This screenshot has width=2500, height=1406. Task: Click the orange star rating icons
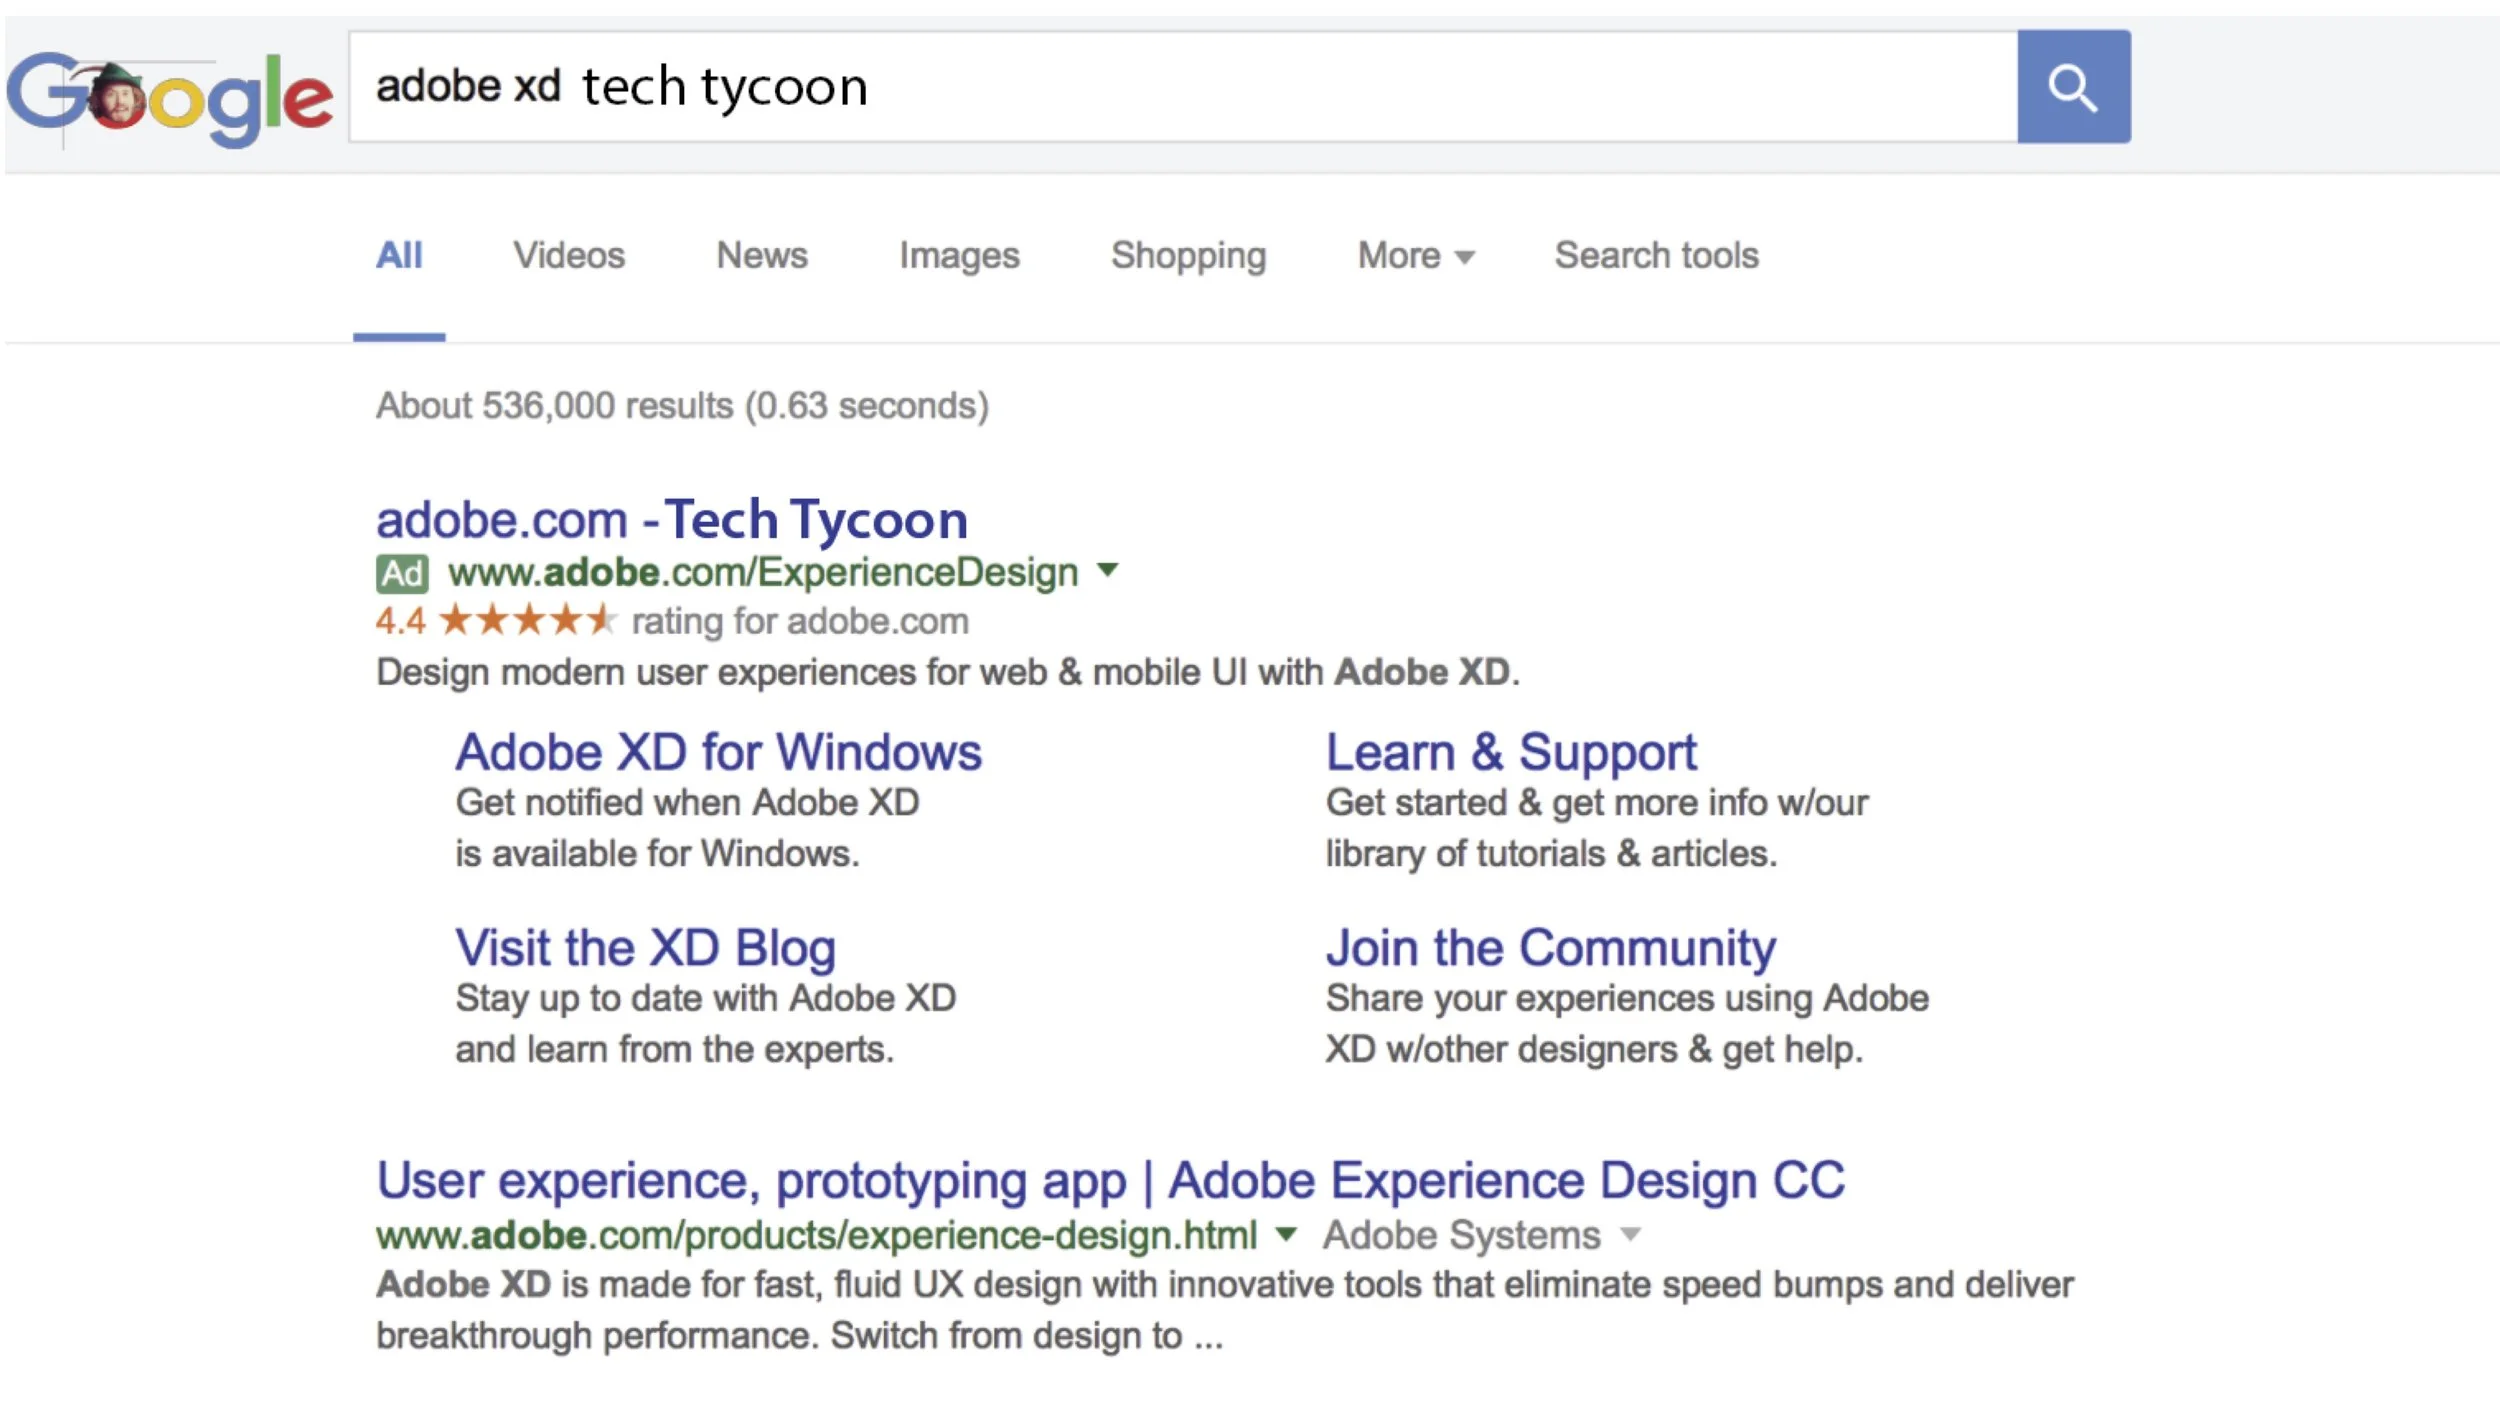(527, 620)
